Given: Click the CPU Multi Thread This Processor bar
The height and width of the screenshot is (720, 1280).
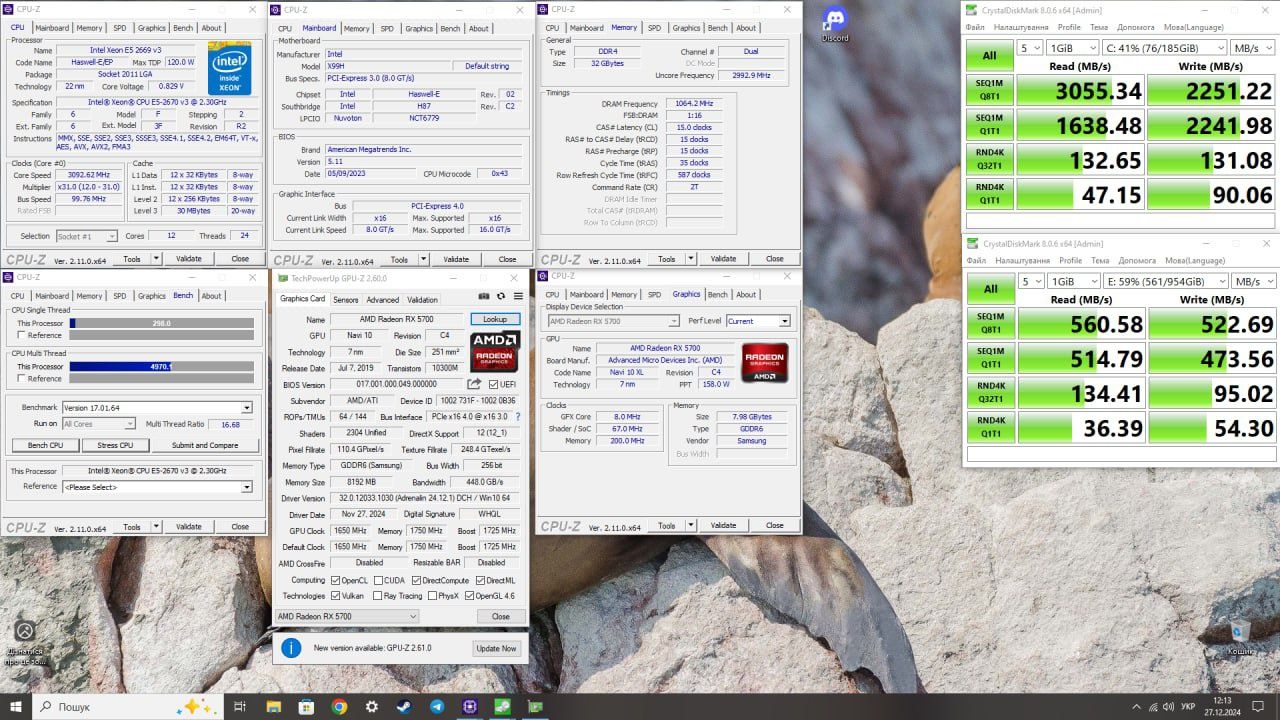Looking at the screenshot, I should pos(161,367).
